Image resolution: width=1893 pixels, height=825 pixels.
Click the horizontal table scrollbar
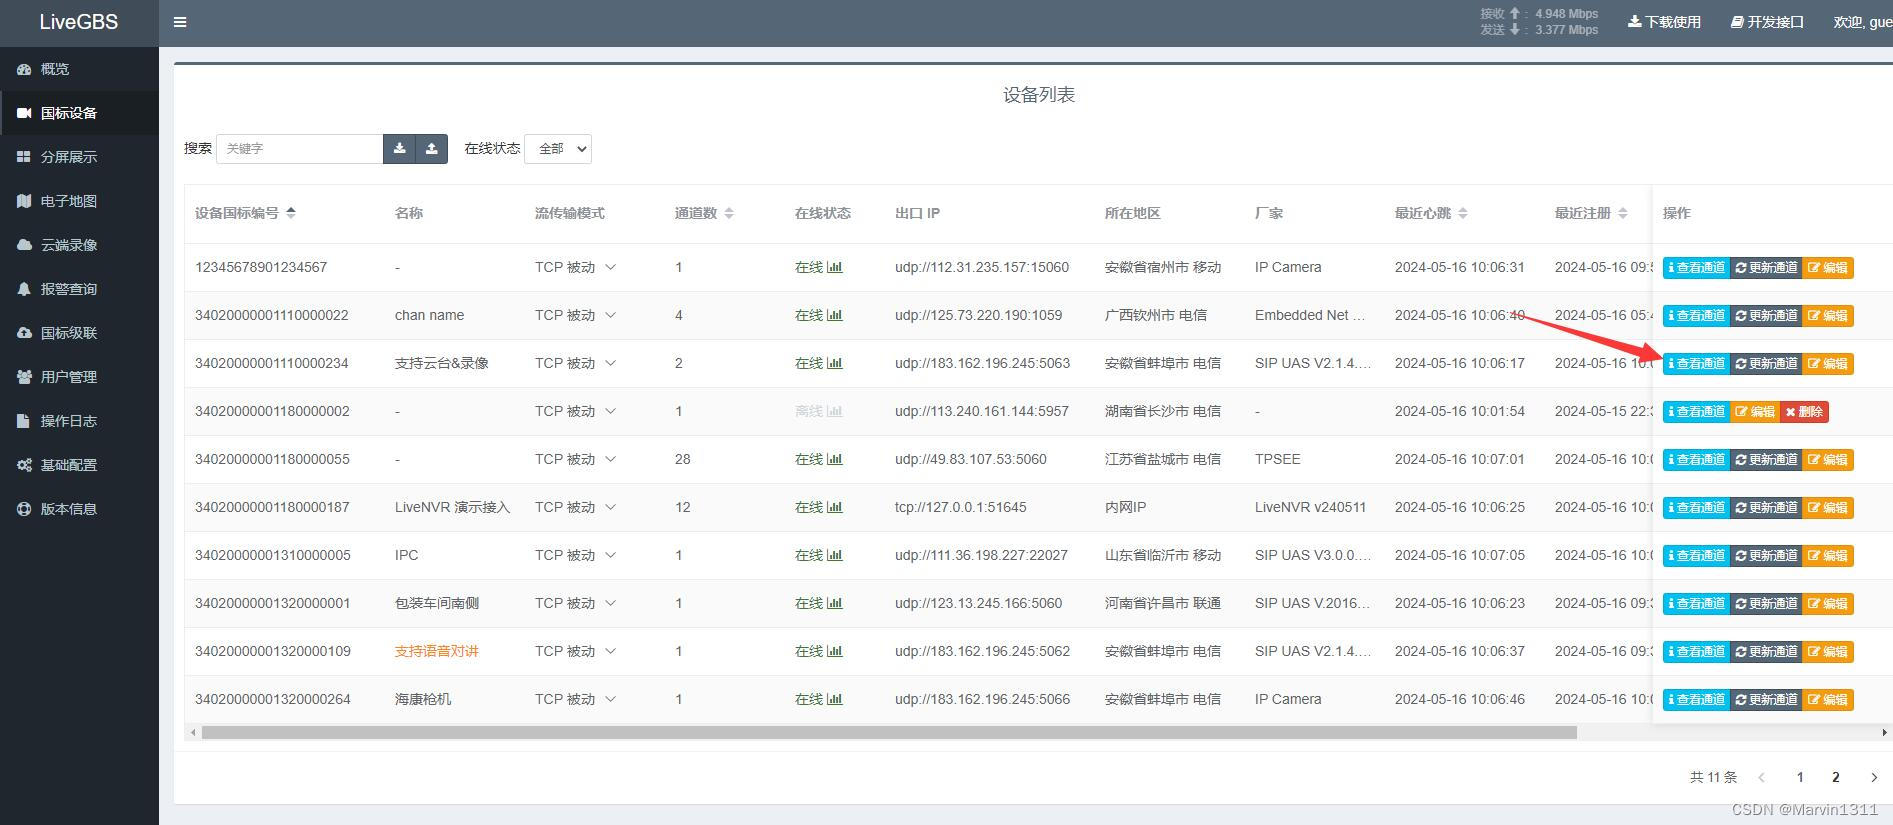(889, 733)
